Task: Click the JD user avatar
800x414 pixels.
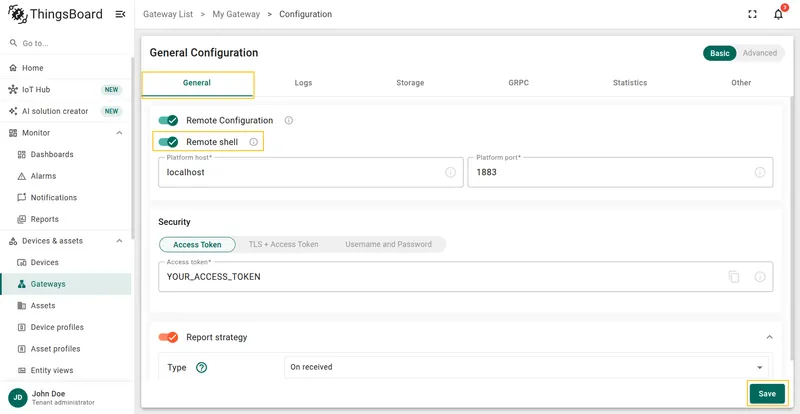Action: [x=18, y=398]
